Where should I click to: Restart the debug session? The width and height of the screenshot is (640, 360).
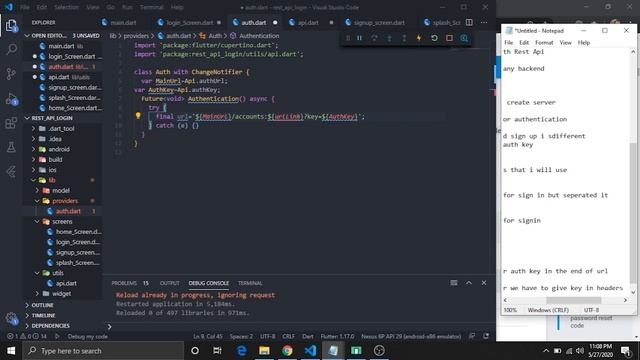pyautogui.click(x=434, y=38)
